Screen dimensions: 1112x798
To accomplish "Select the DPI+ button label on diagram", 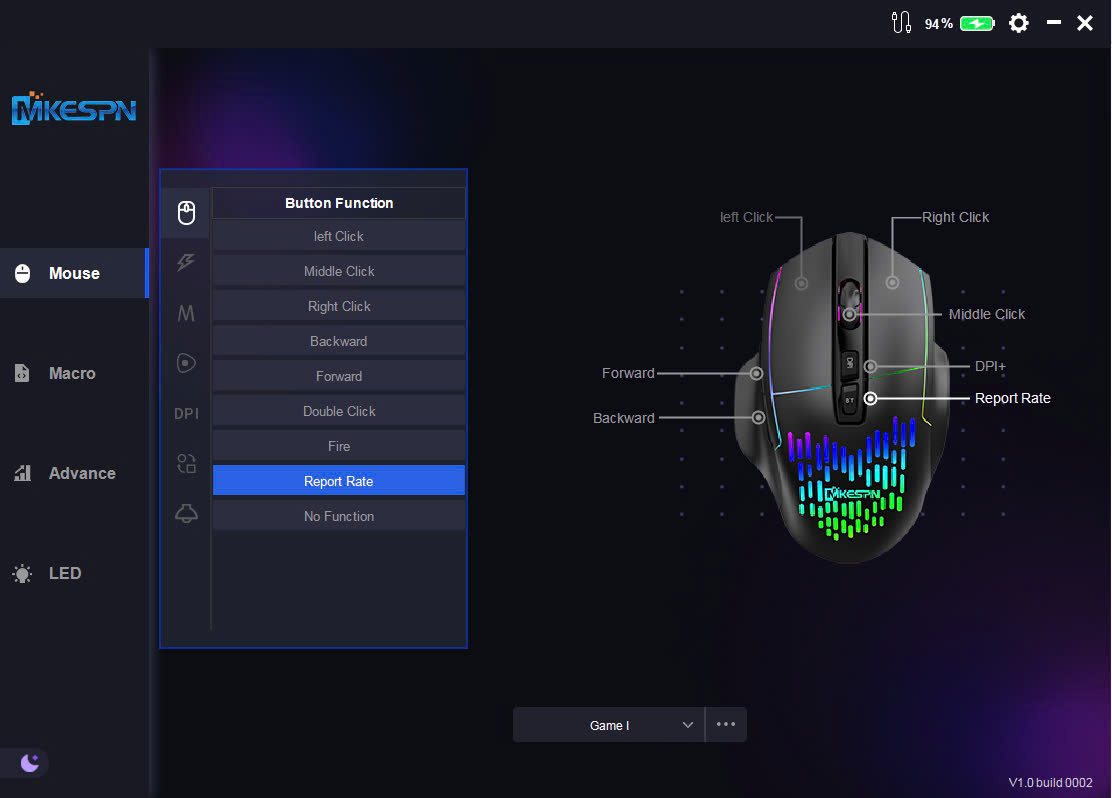I will tap(990, 366).
